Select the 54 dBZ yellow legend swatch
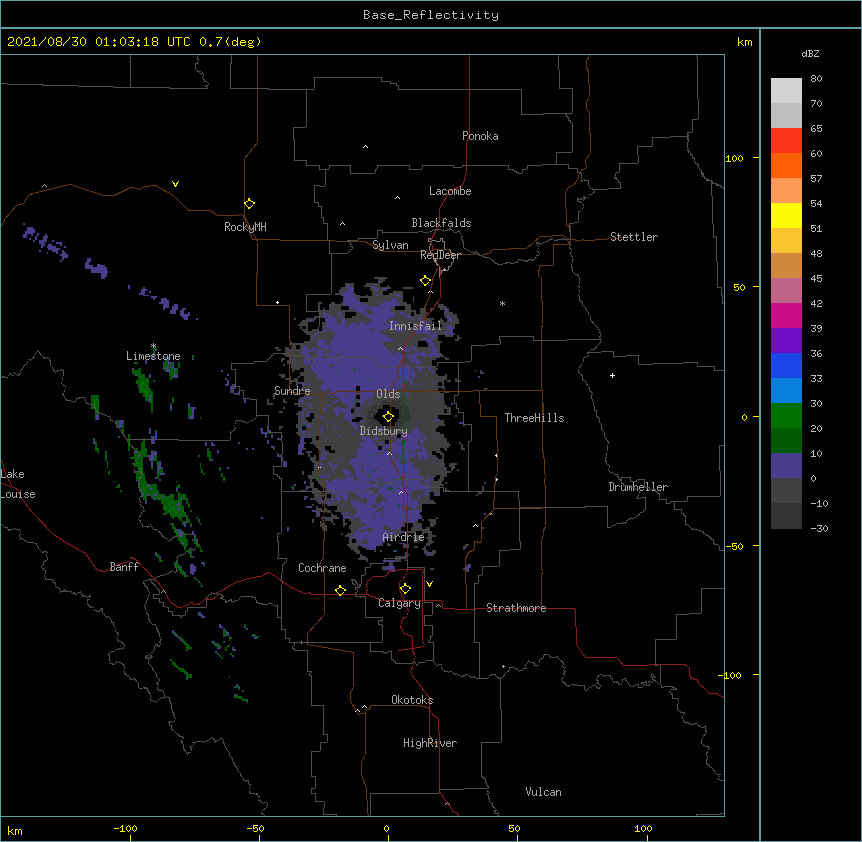Image resolution: width=862 pixels, height=842 pixels. (x=786, y=215)
